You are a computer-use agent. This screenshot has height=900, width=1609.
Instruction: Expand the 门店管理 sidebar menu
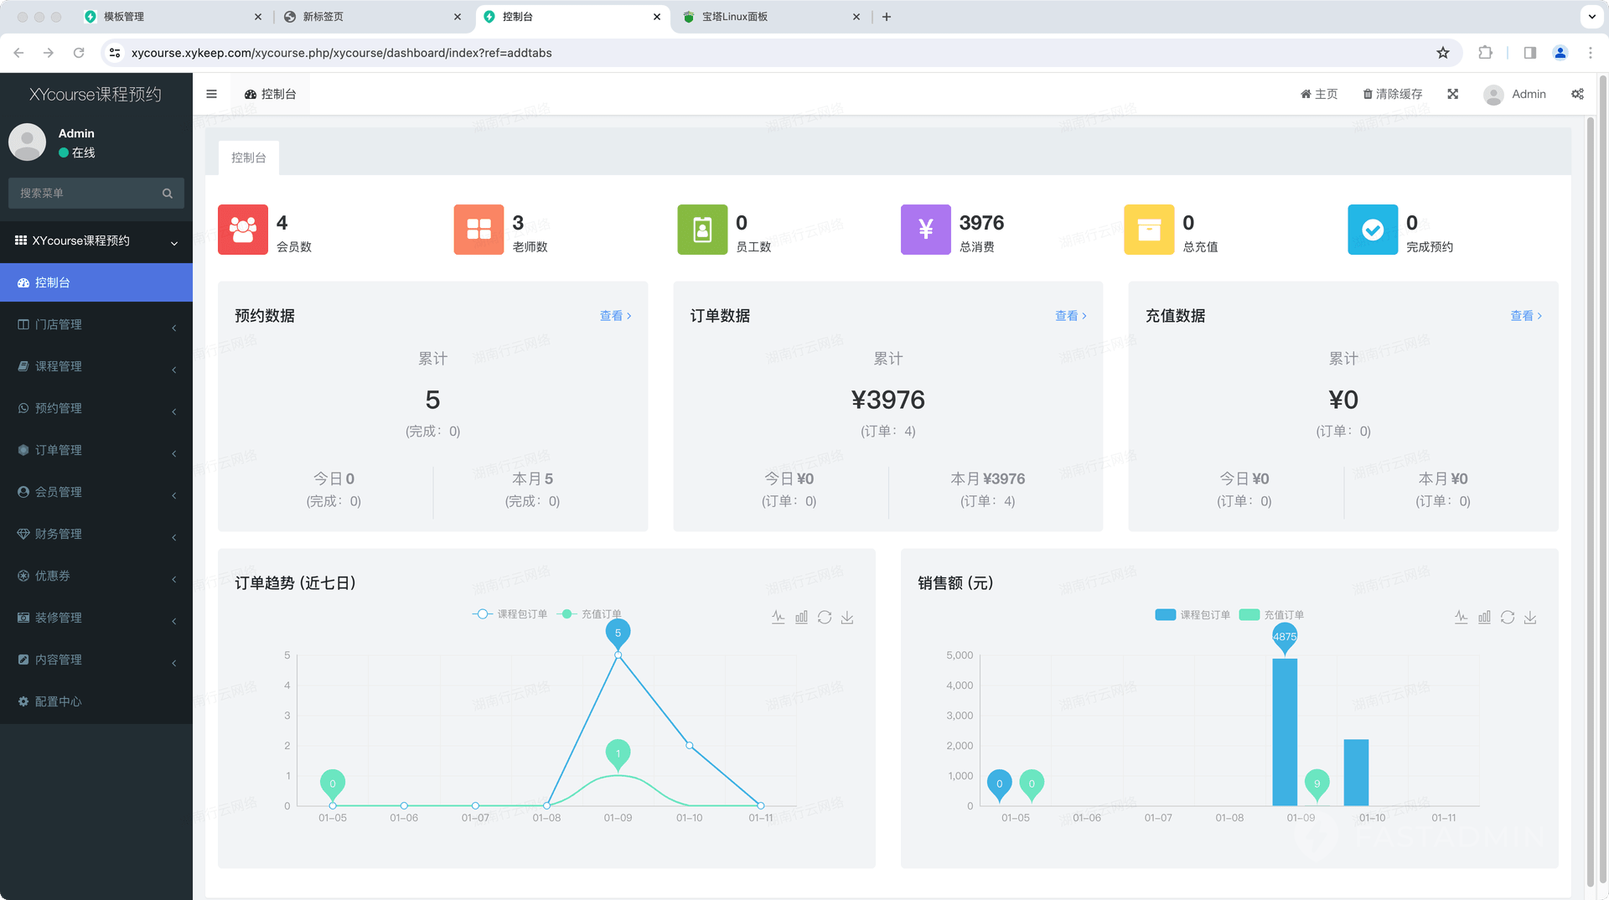[x=96, y=325]
